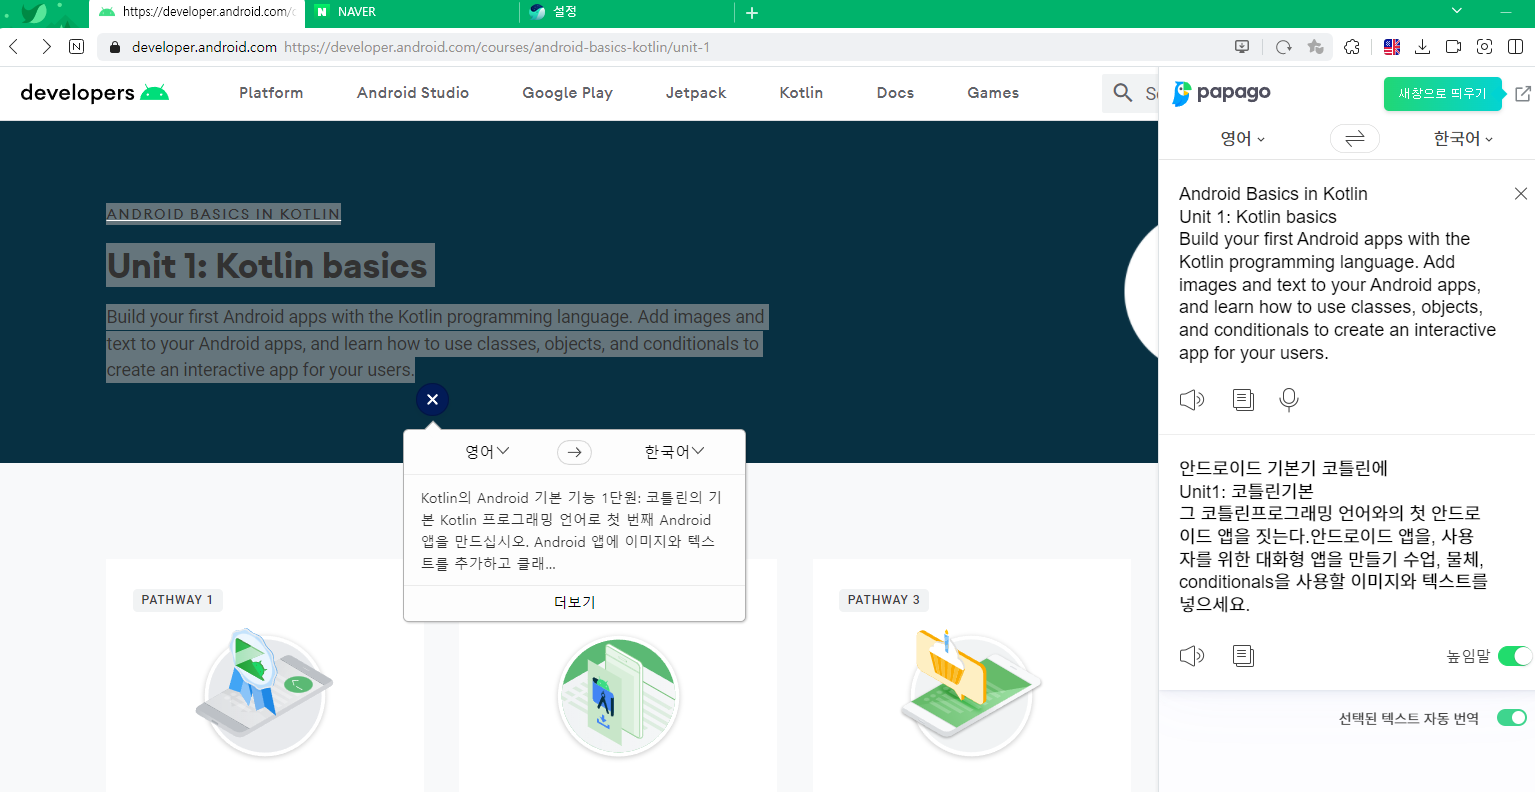This screenshot has width=1535, height=792.
Task: Click the developers site search magnifier
Action: click(1123, 93)
